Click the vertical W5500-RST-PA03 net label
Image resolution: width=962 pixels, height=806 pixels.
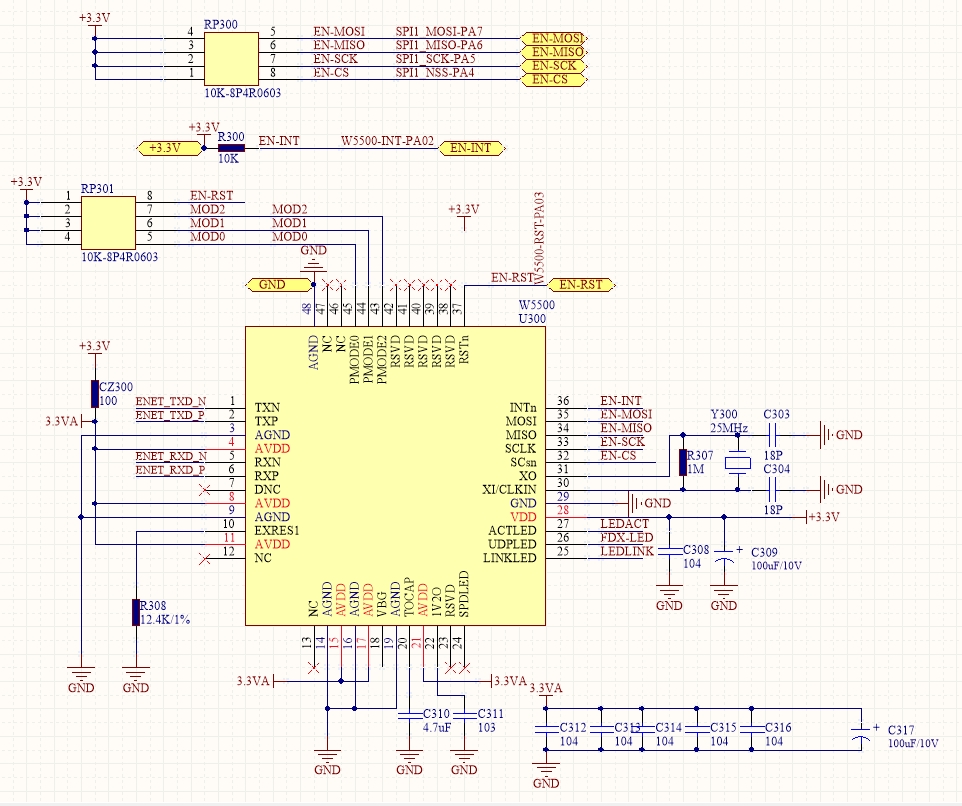(539, 238)
